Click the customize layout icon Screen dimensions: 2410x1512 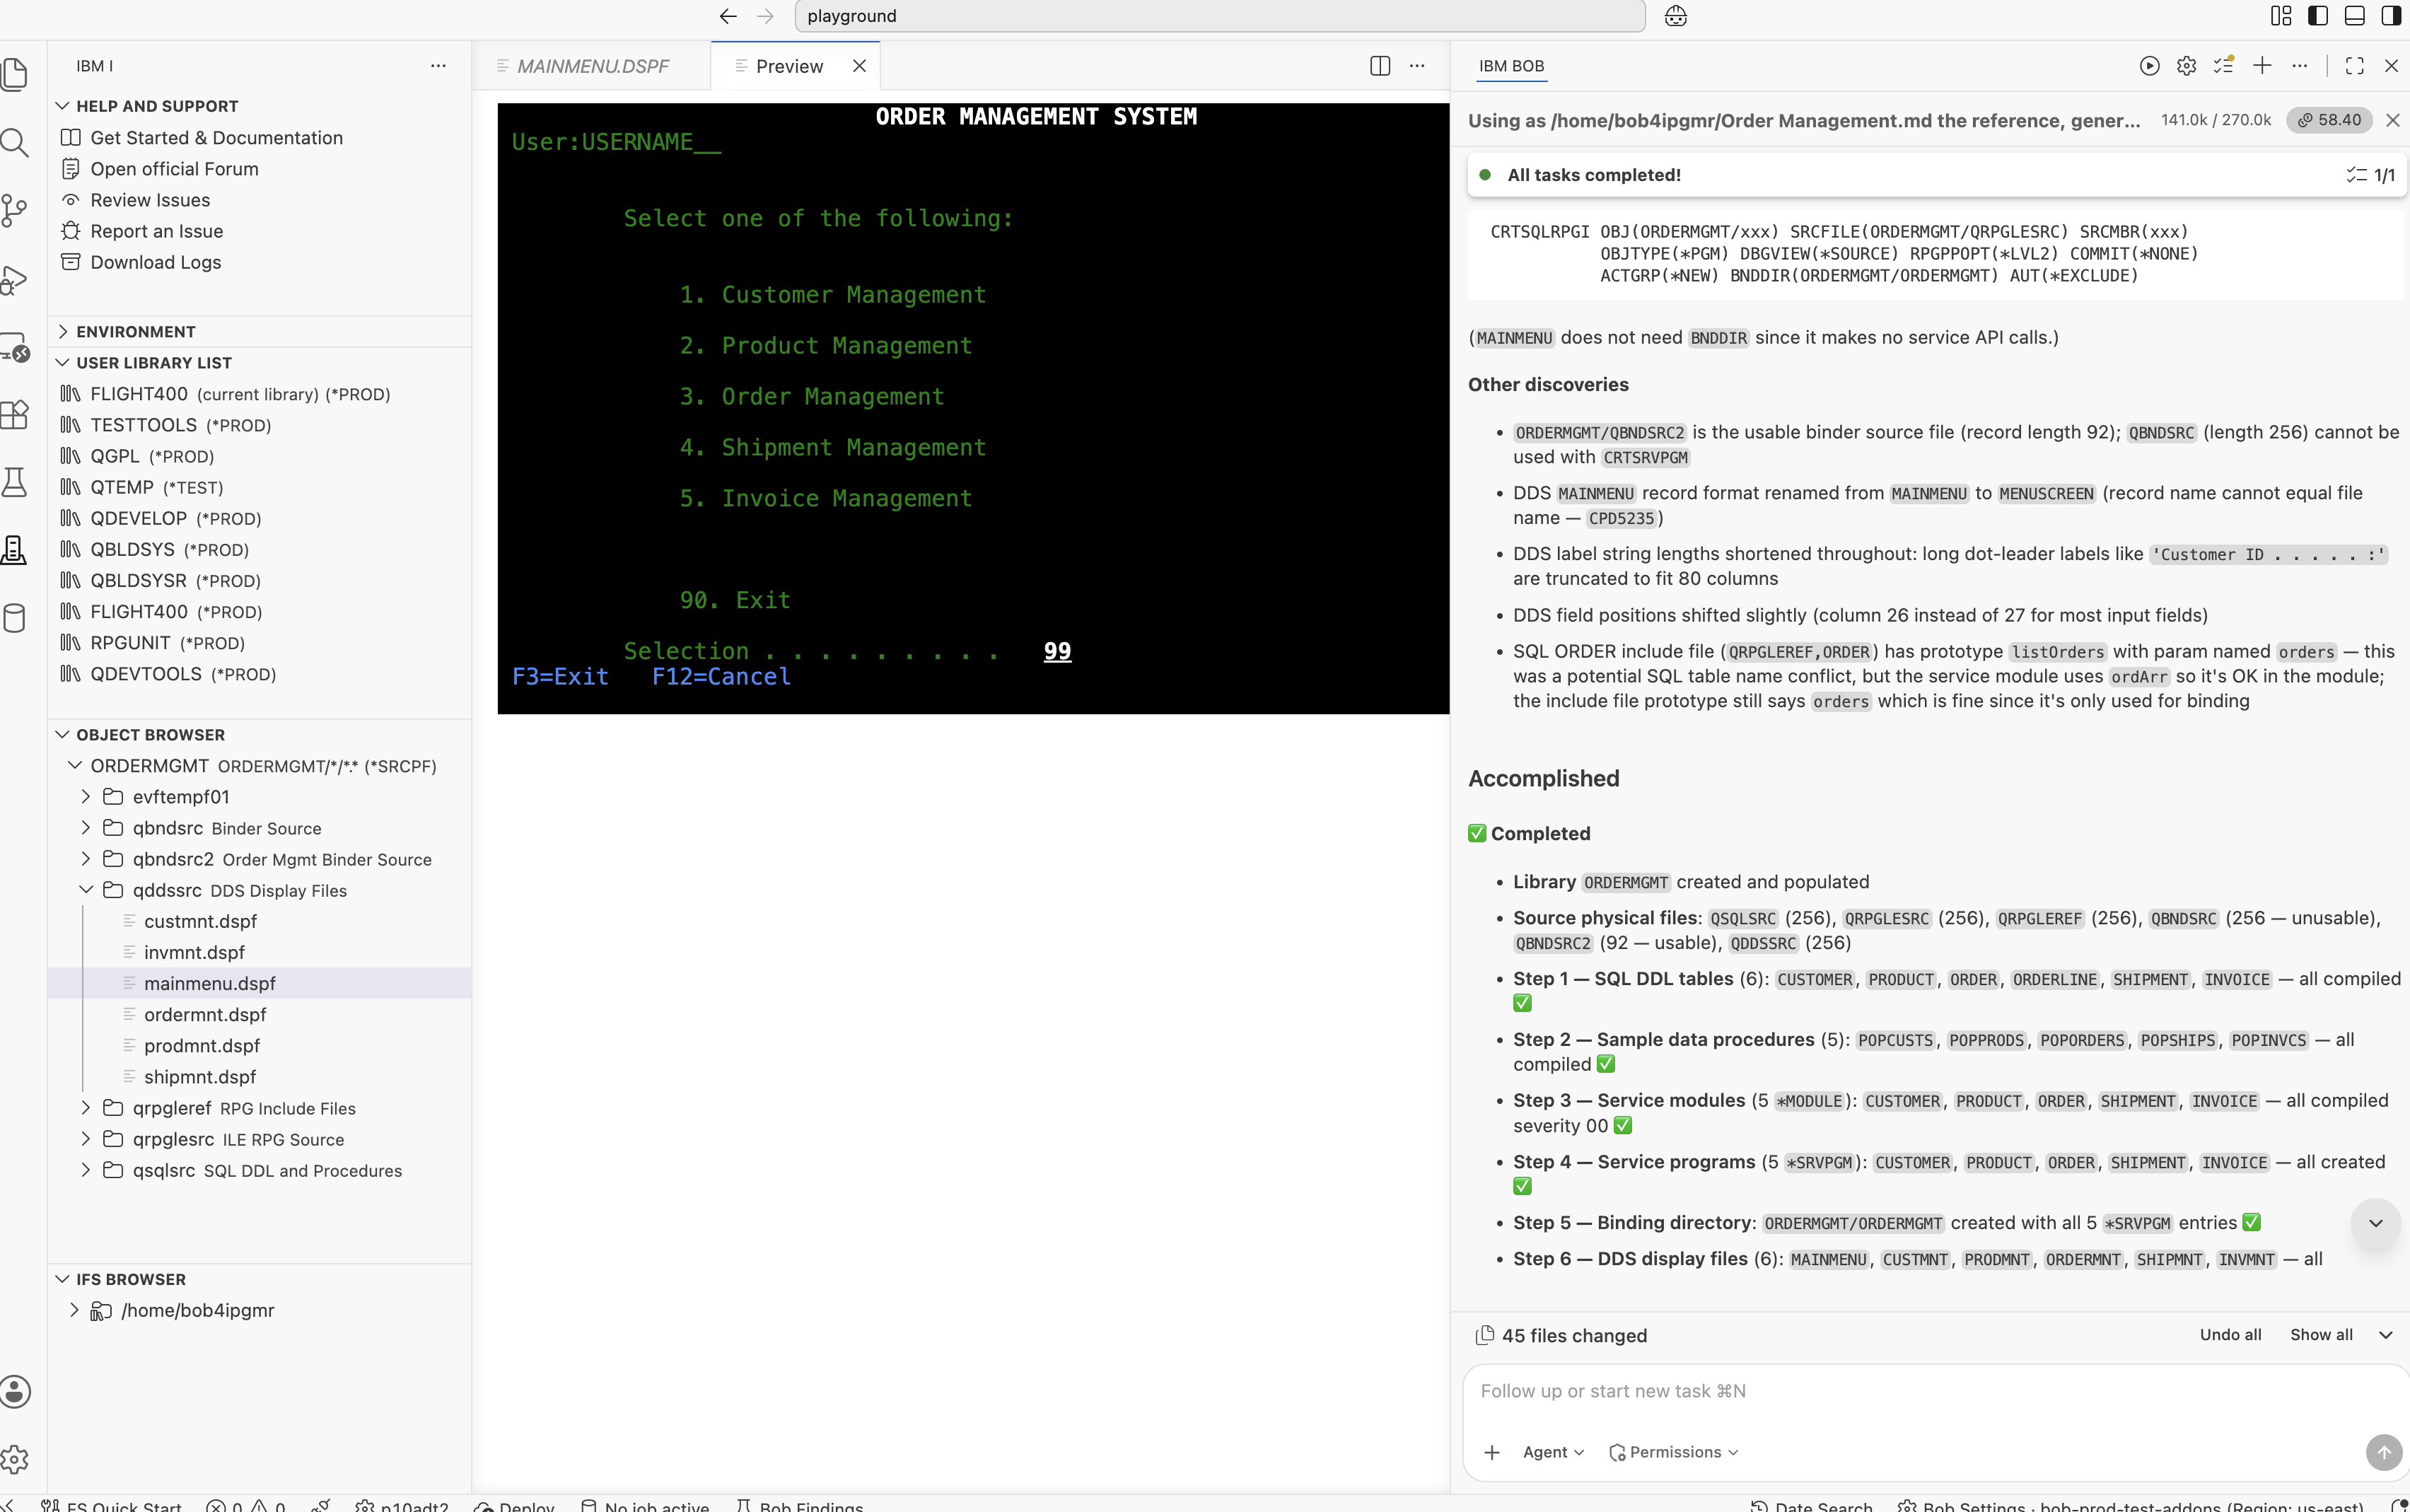2281,16
